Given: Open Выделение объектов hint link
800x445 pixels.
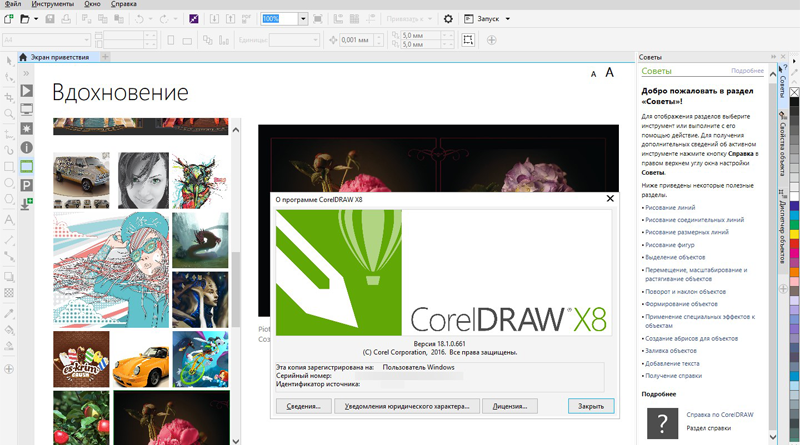Looking at the screenshot, I should click(x=675, y=257).
